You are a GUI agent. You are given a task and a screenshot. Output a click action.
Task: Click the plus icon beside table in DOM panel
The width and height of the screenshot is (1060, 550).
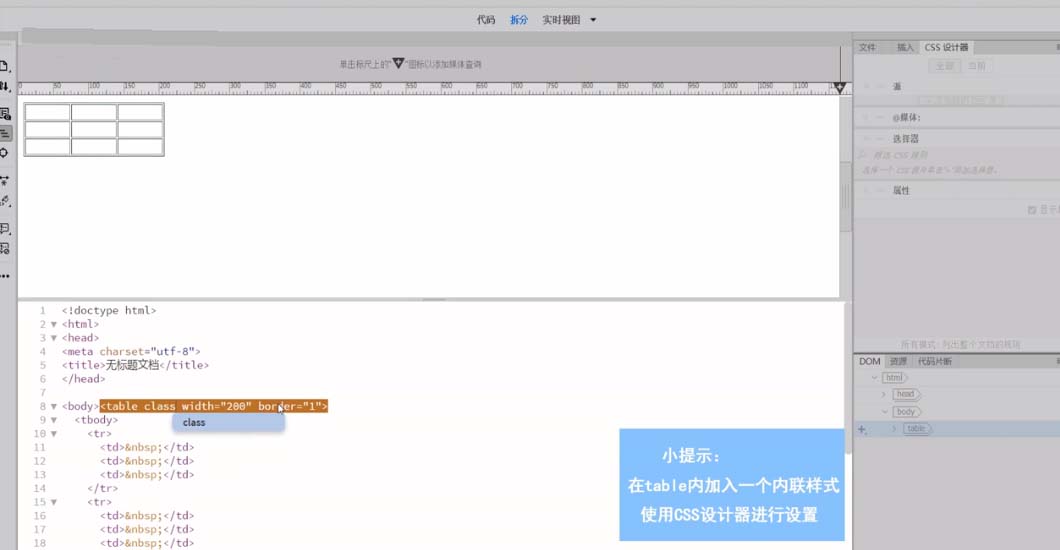tap(862, 429)
